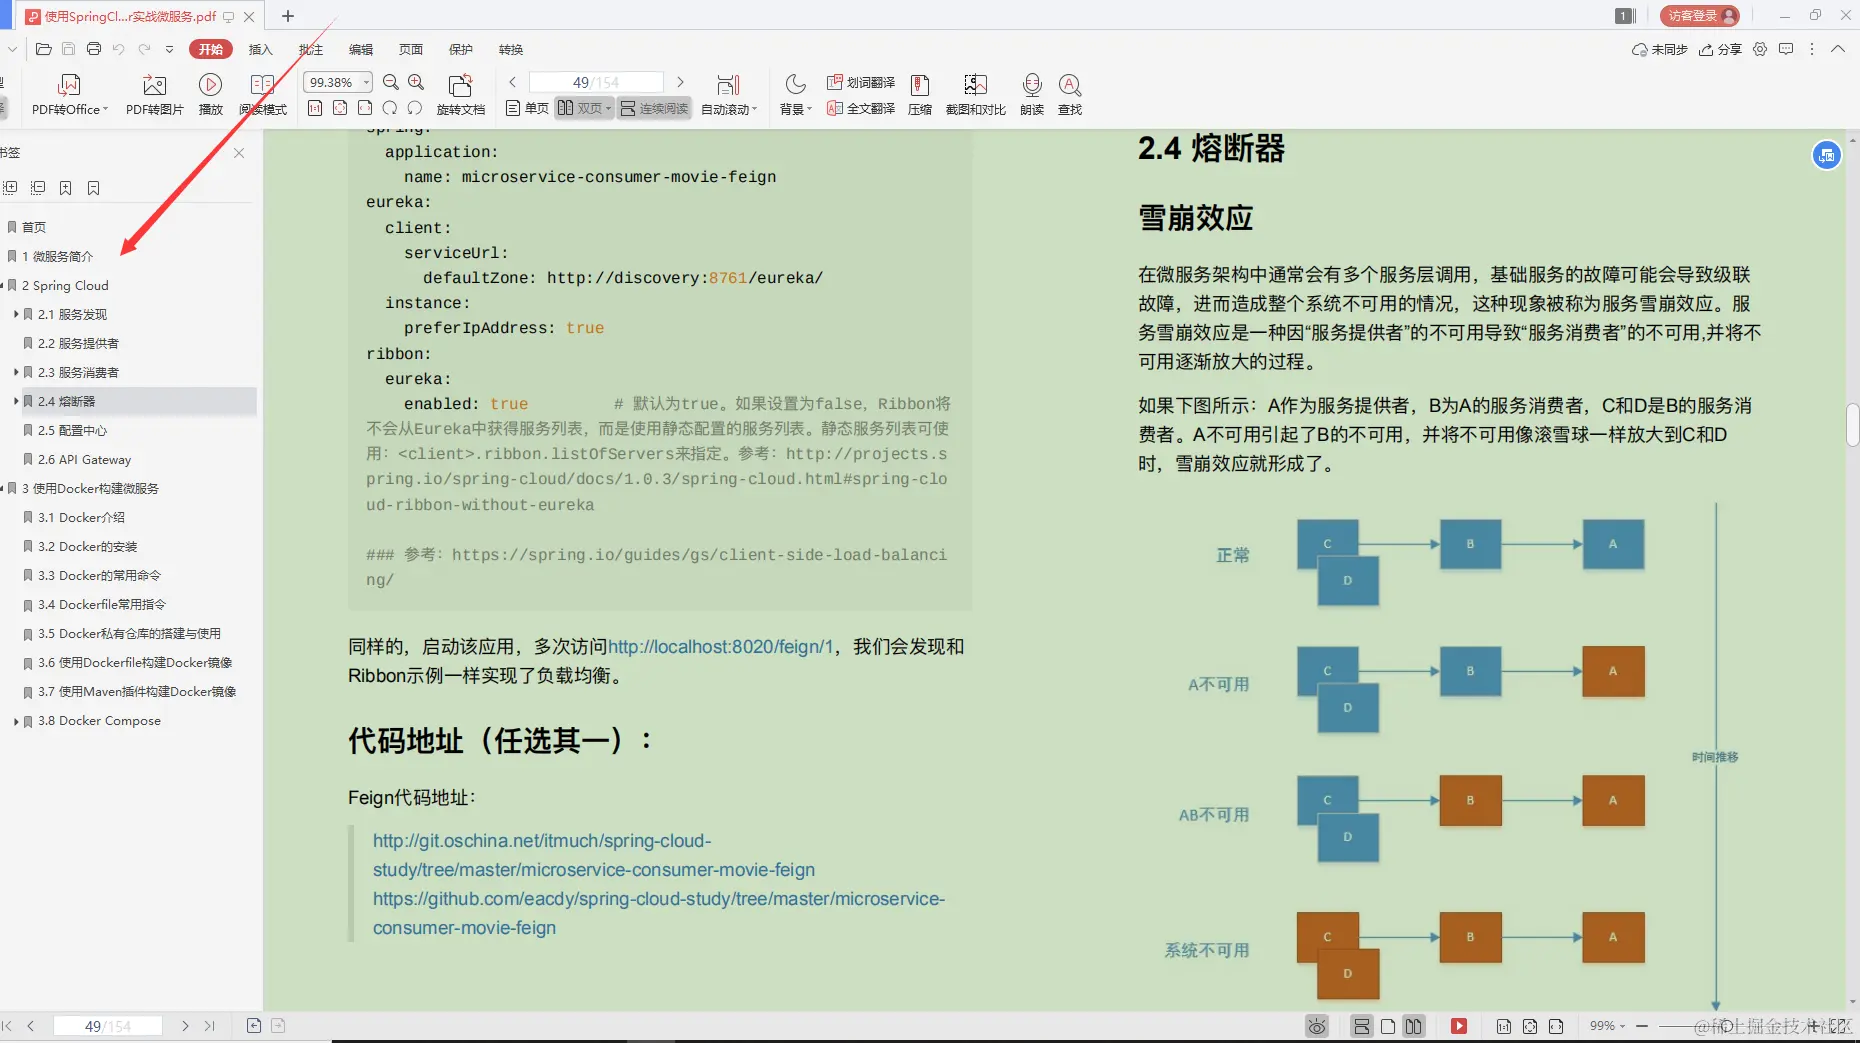Image resolution: width=1860 pixels, height=1043 pixels.
Task: Open the 压缩 compress tool
Action: [919, 93]
